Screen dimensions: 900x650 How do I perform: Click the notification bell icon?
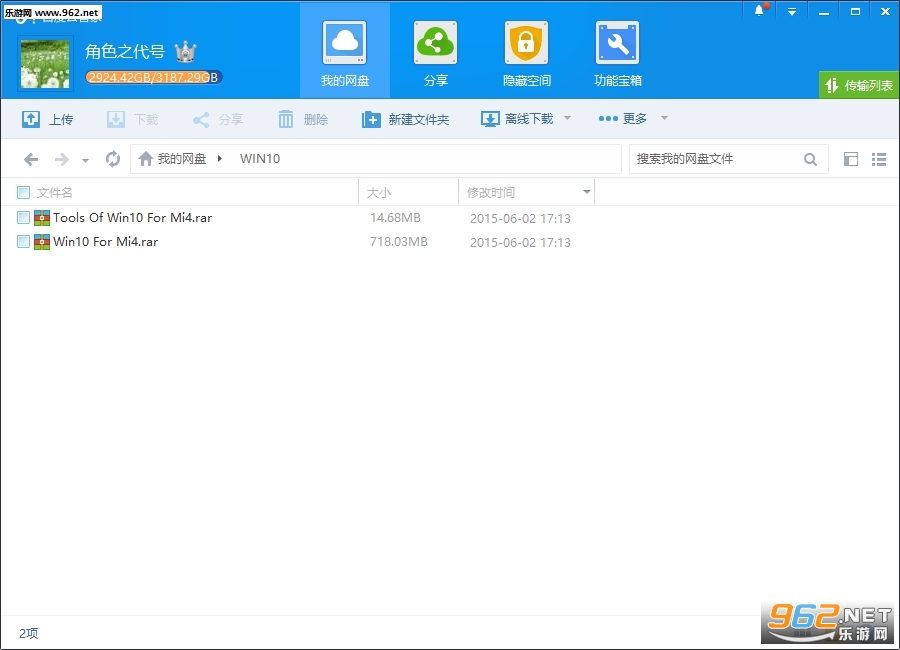click(760, 11)
